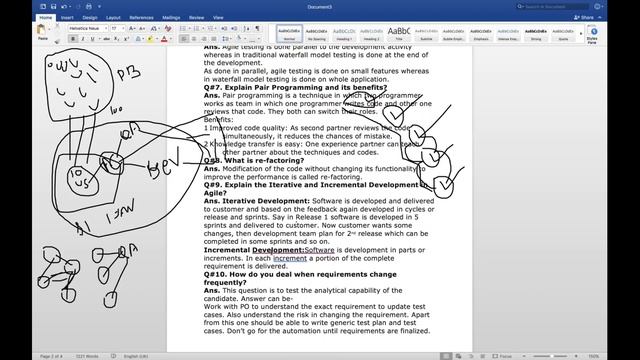Image resolution: width=640 pixels, height=360 pixels.
Task: Click the Strikethrough abc icon
Action: [x=107, y=39]
